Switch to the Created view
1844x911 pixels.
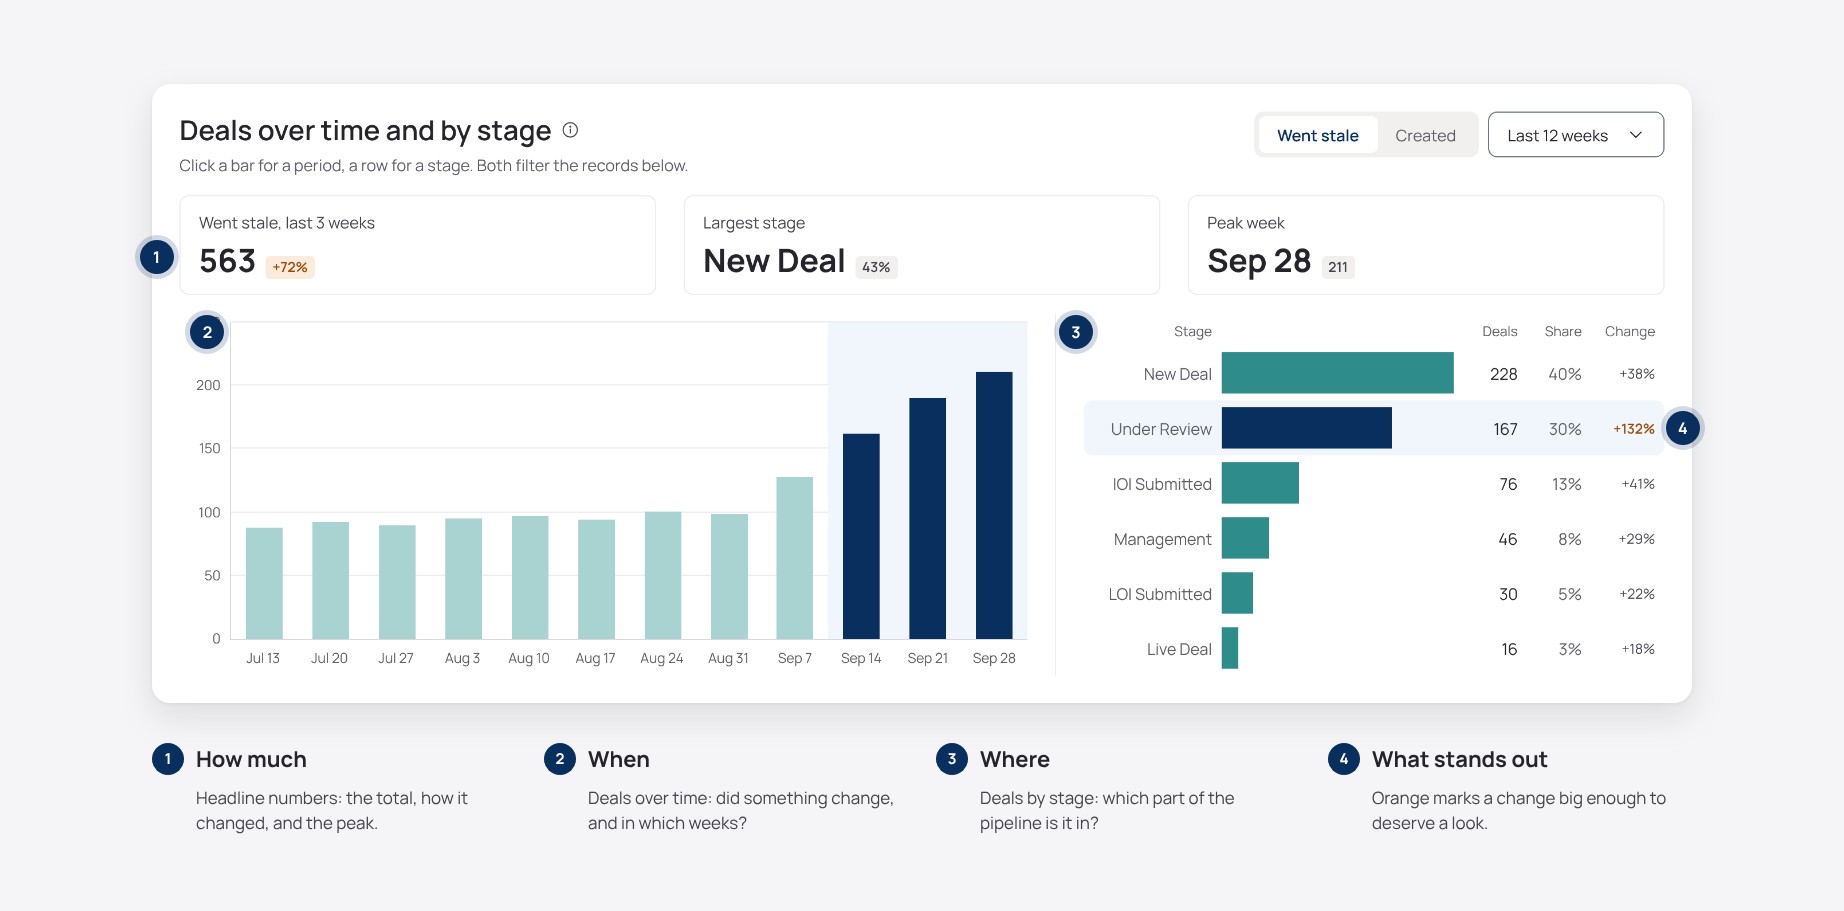[x=1425, y=135]
